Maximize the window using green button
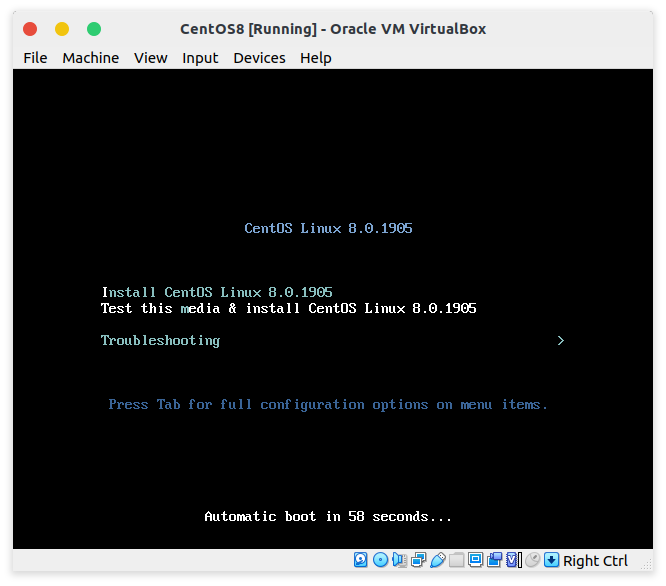Viewport: 666px width, 586px height. click(x=94, y=29)
